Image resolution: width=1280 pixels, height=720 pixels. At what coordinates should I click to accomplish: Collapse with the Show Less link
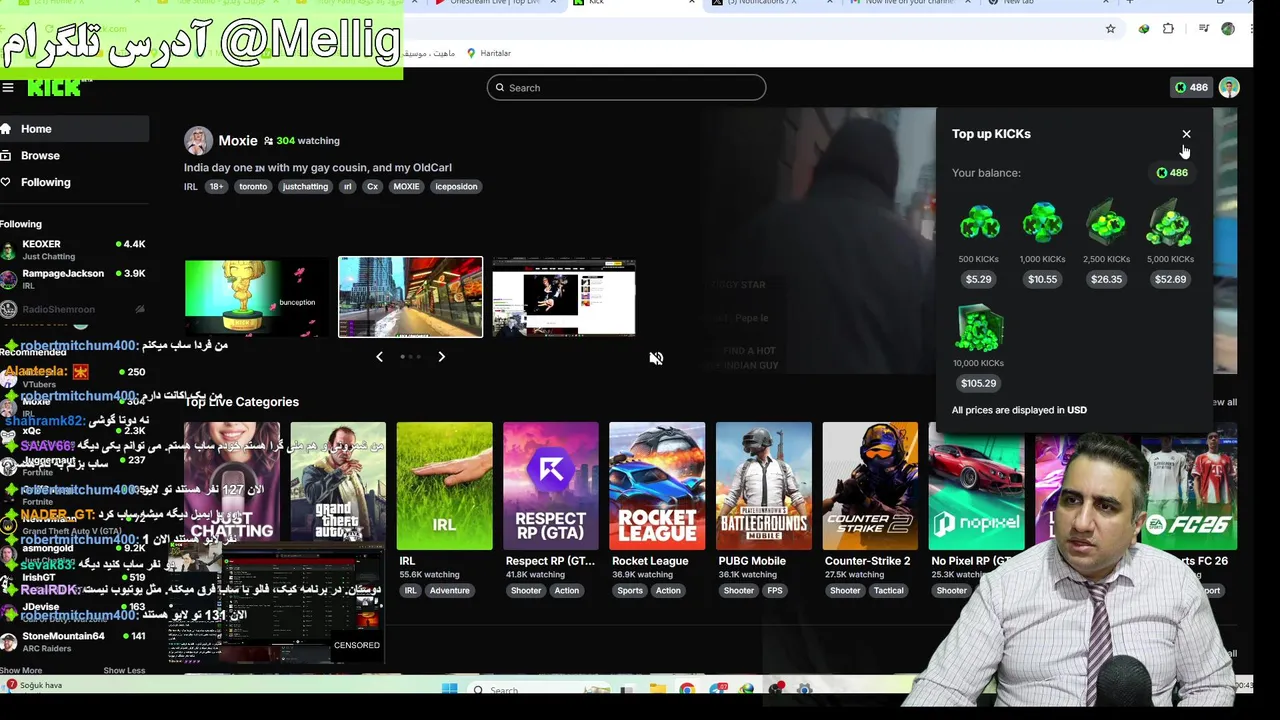coord(124,670)
